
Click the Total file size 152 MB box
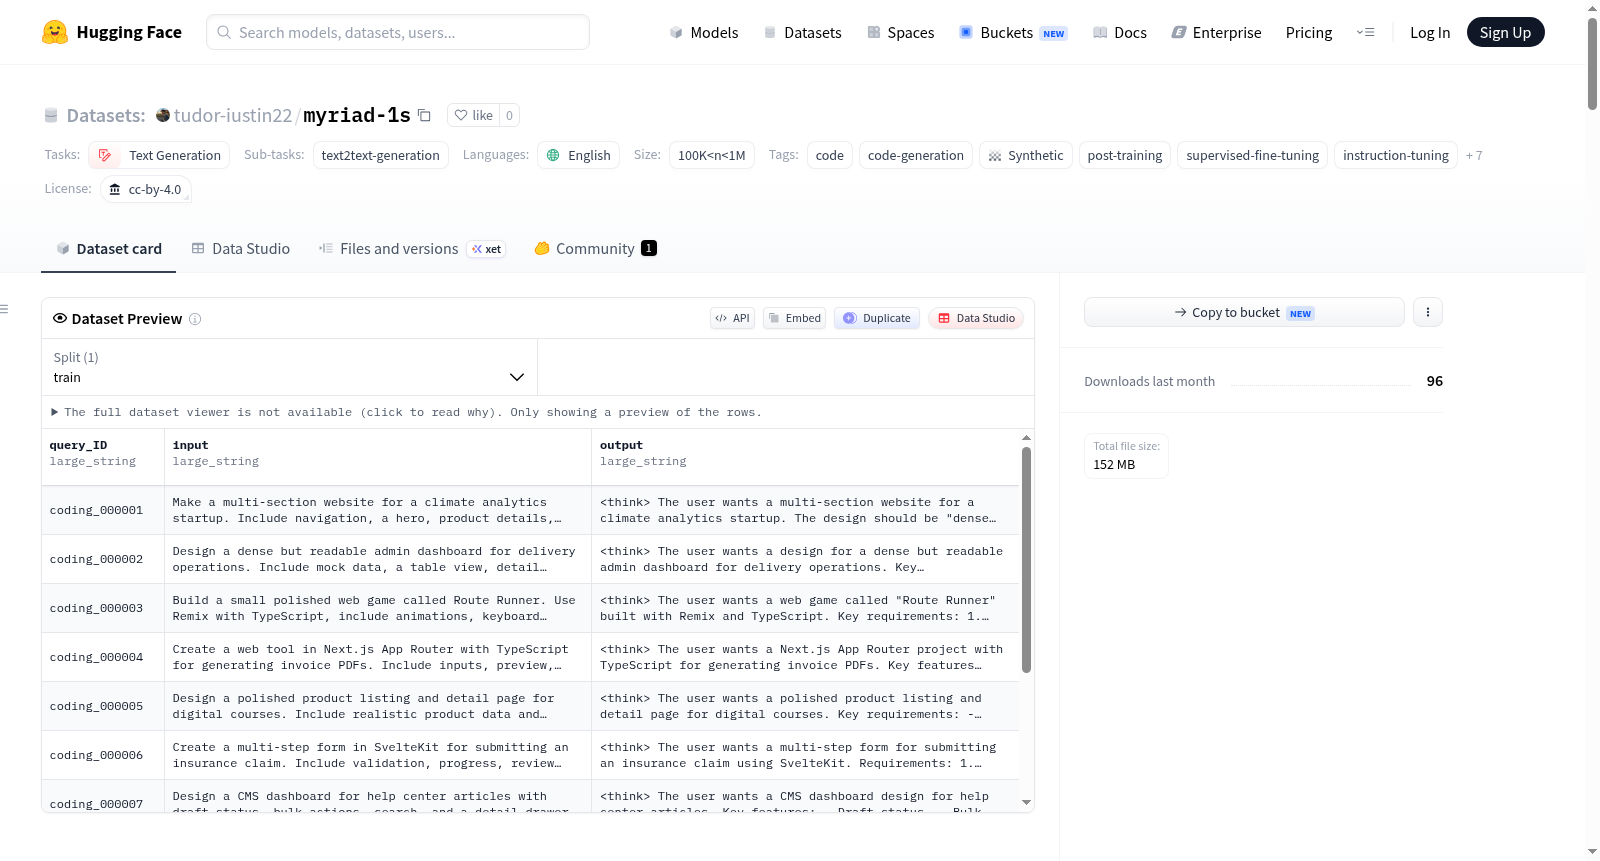(1126, 456)
